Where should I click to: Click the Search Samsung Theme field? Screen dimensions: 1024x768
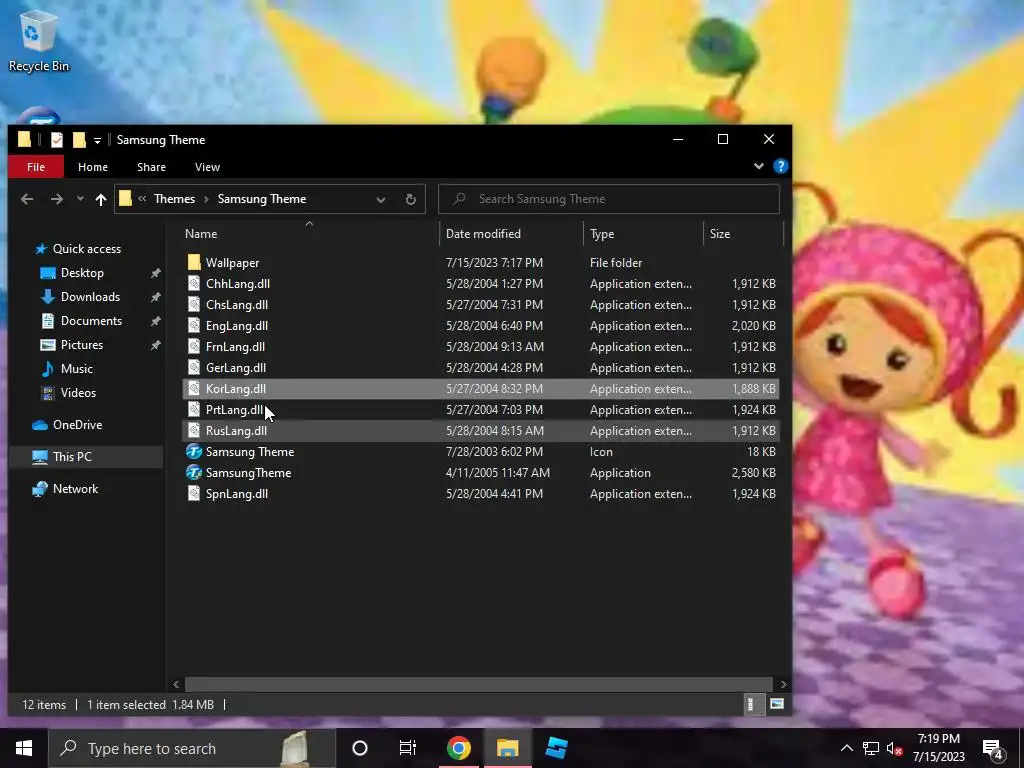tap(609, 199)
